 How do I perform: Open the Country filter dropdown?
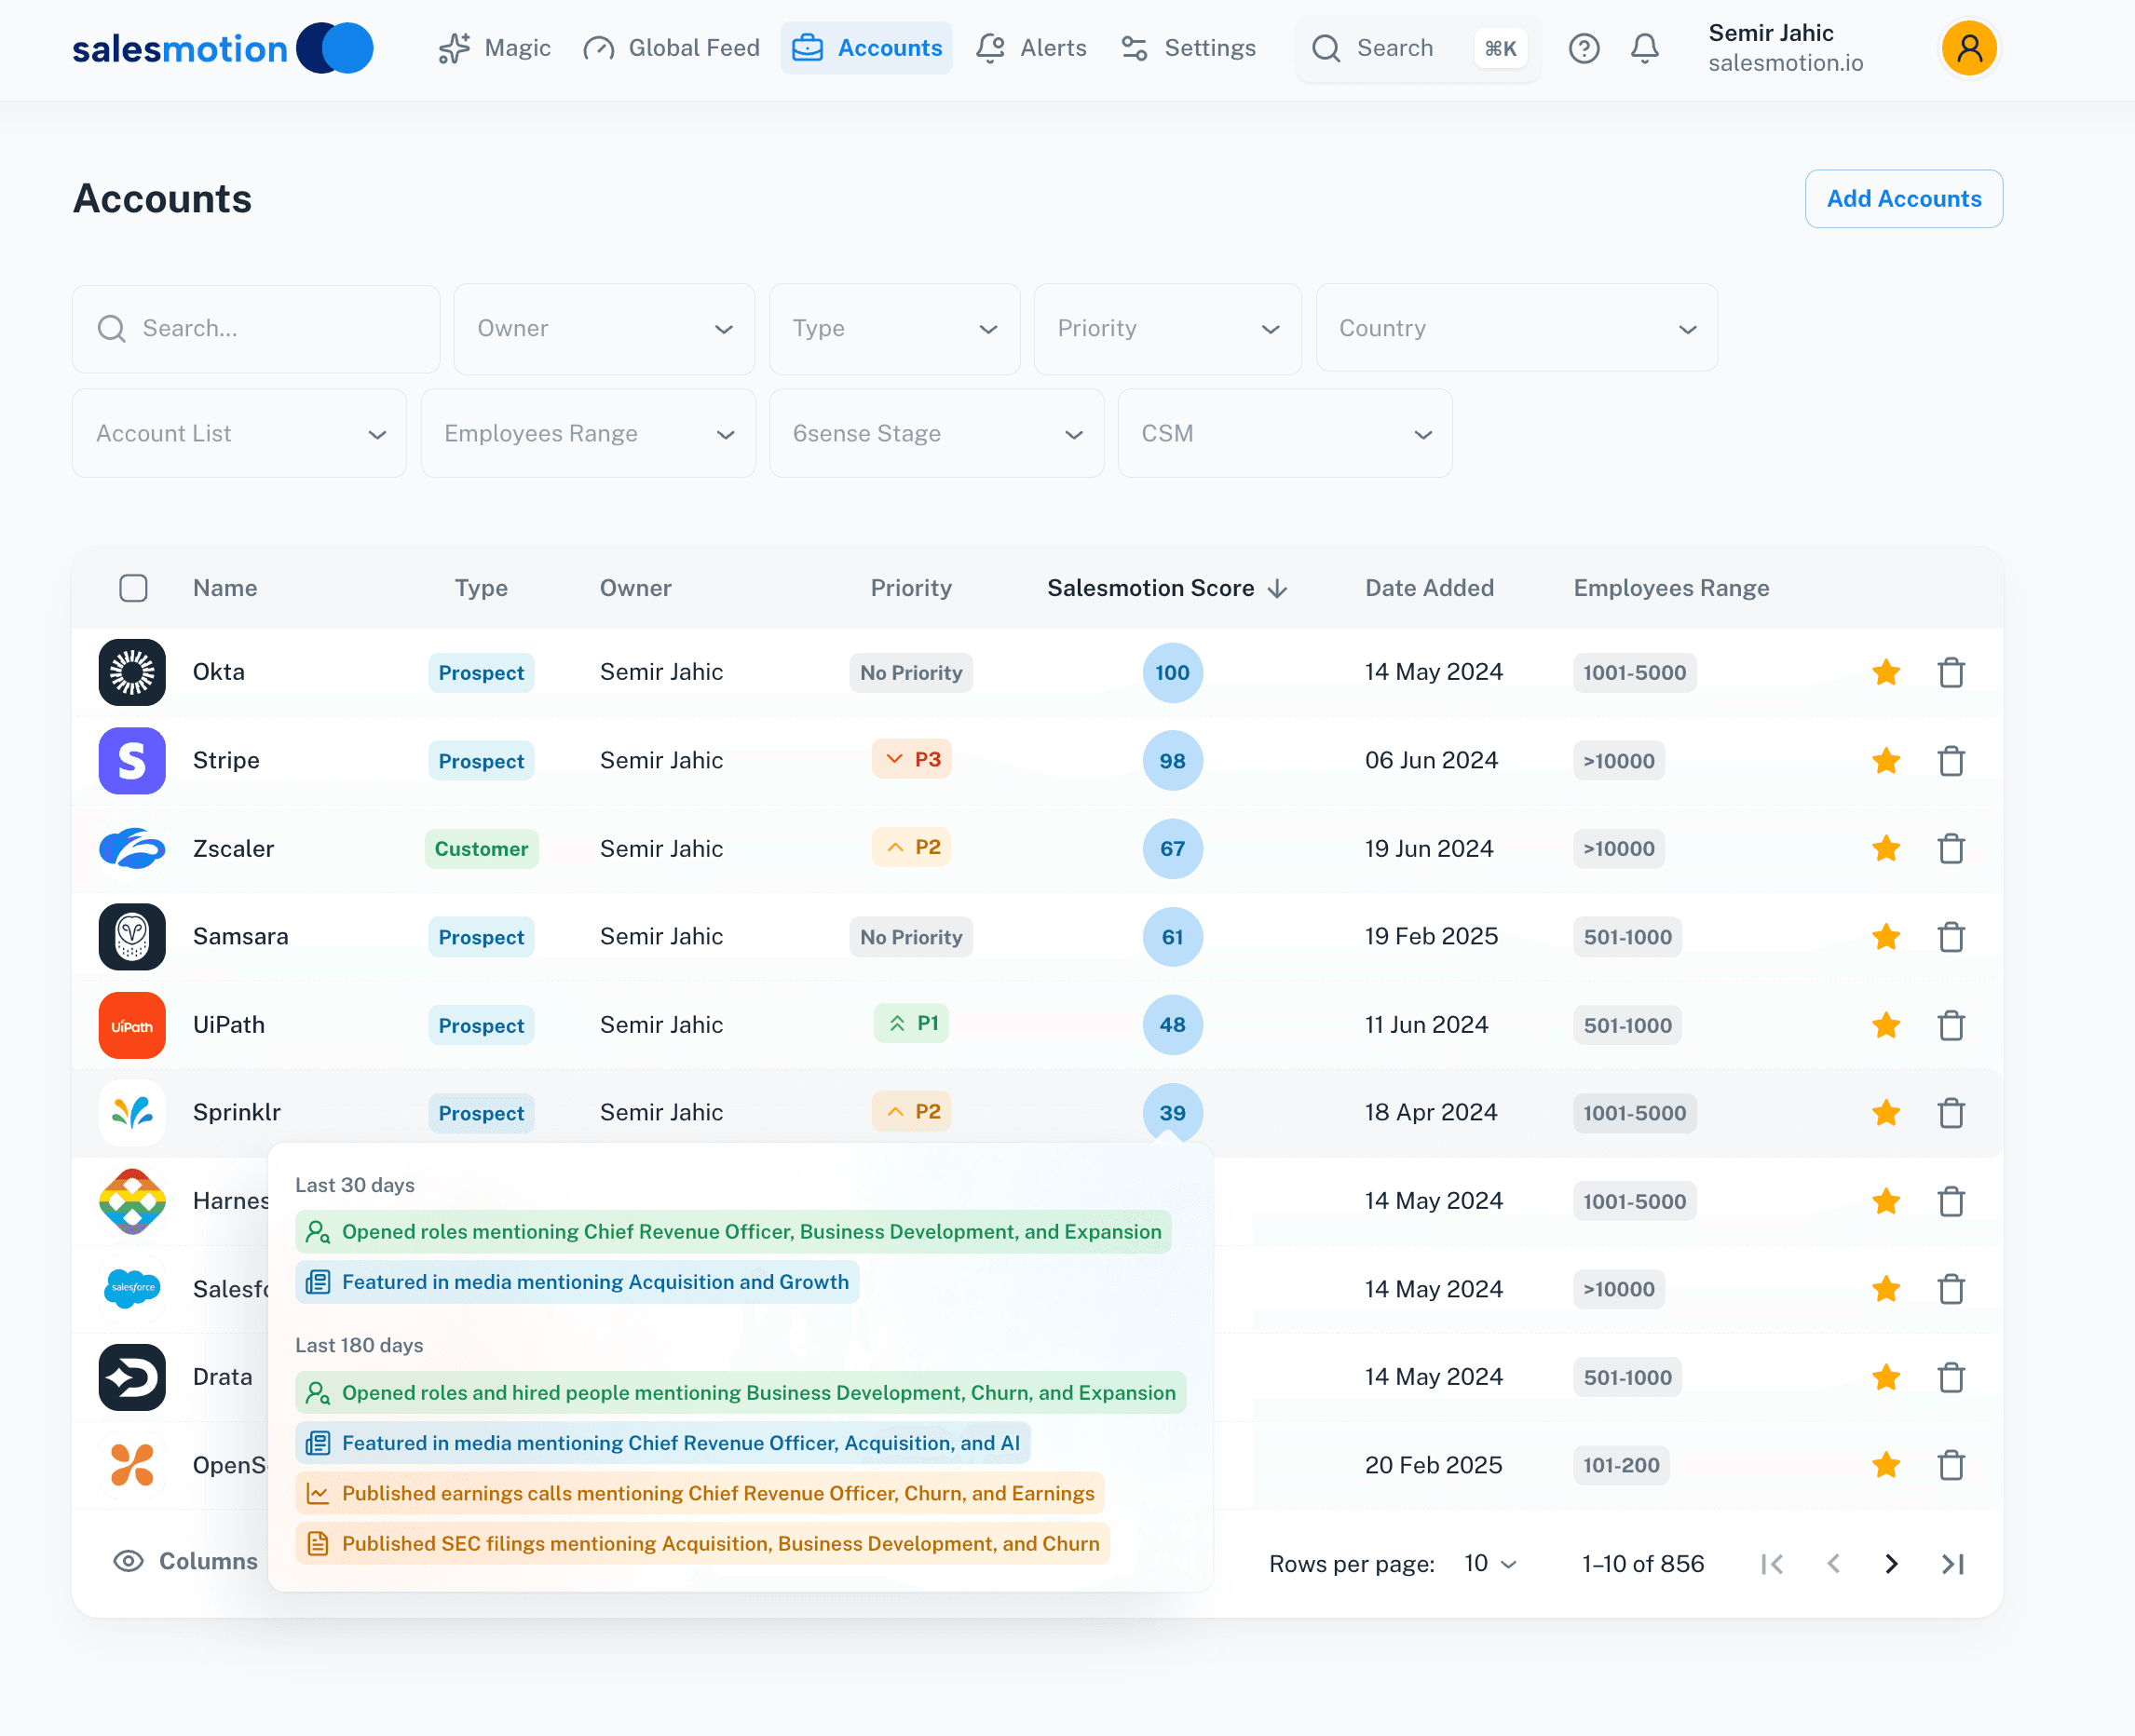coord(1516,328)
